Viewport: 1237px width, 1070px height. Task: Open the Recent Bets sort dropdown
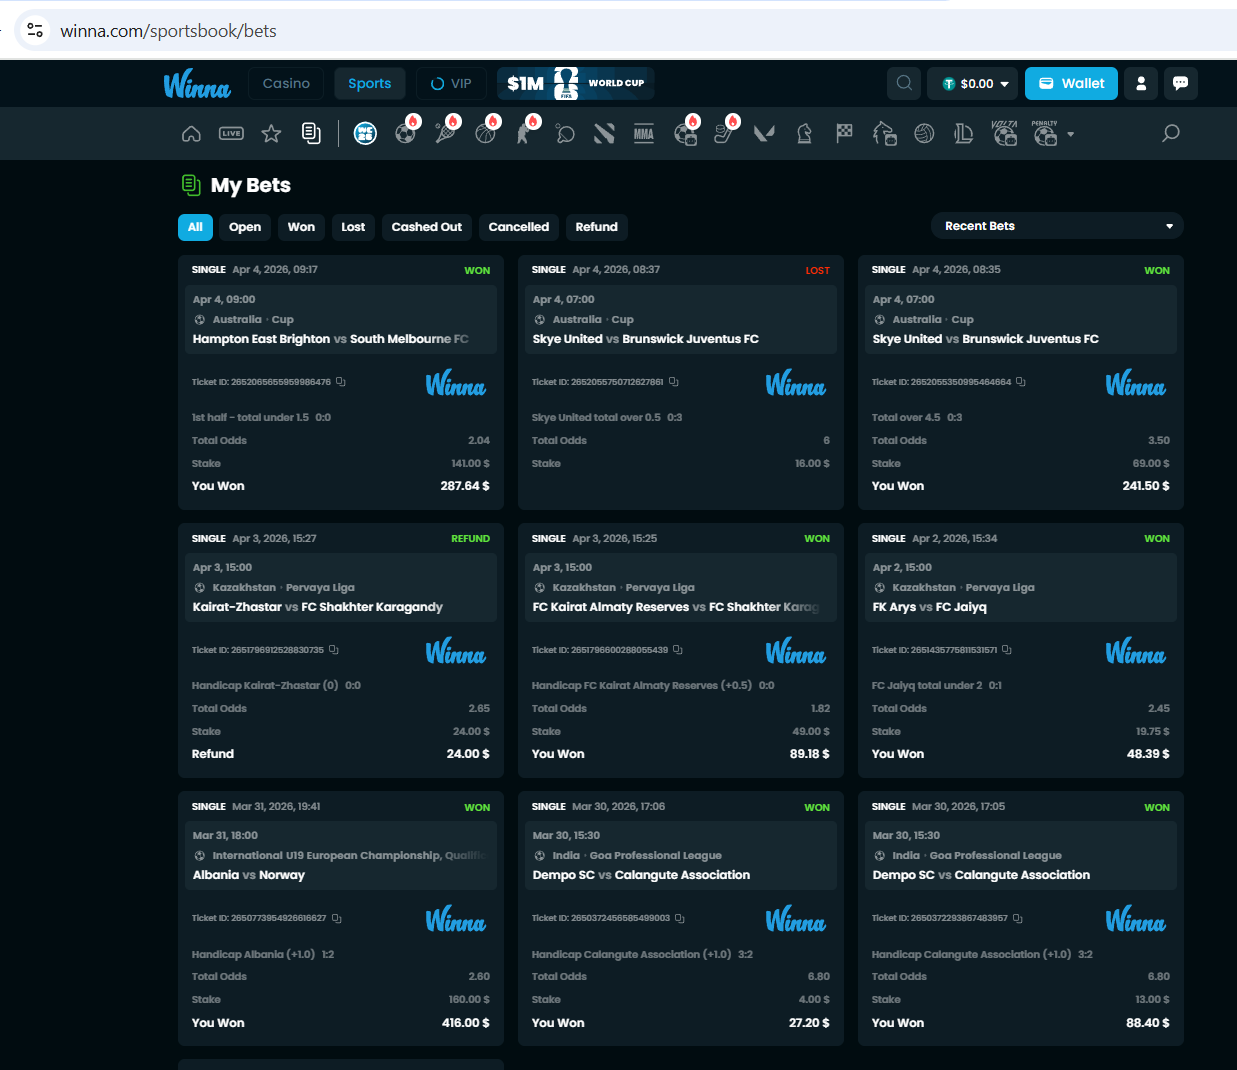point(1057,226)
